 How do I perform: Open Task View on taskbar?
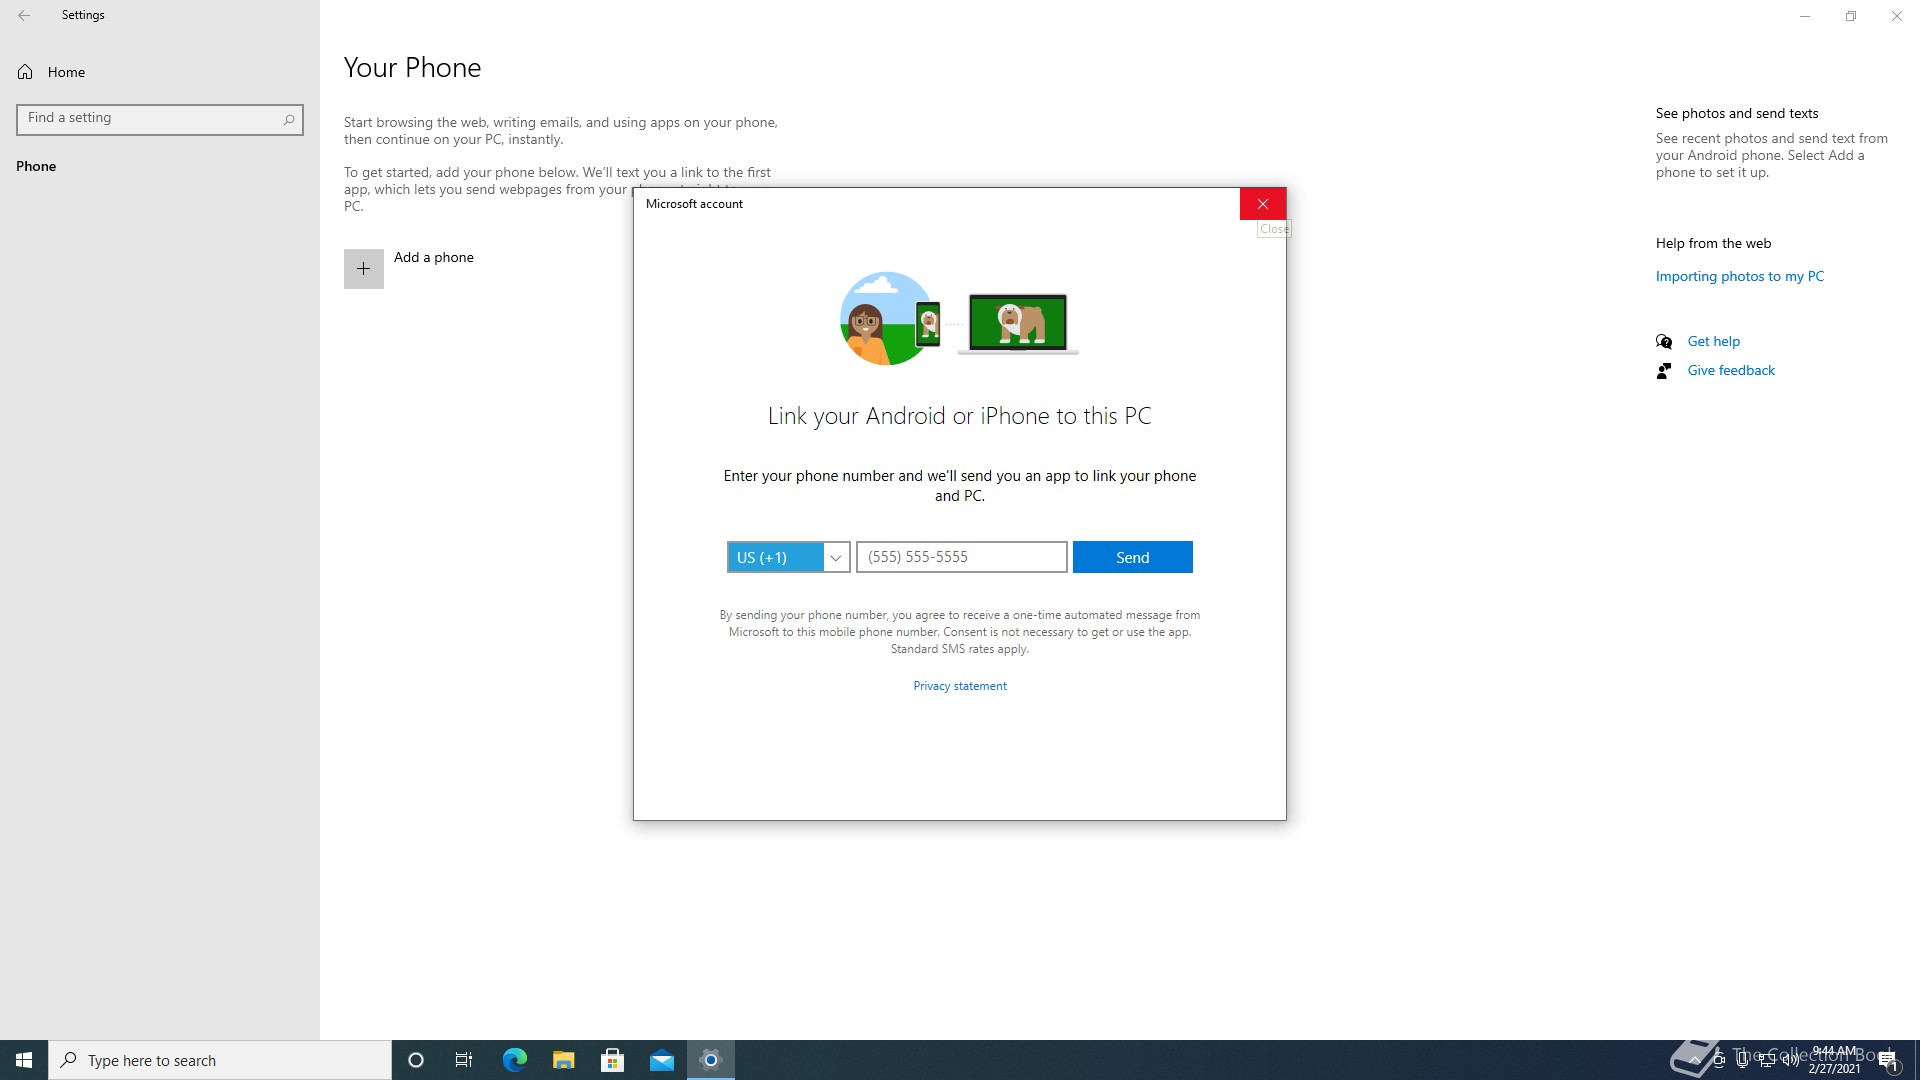[x=464, y=1060]
